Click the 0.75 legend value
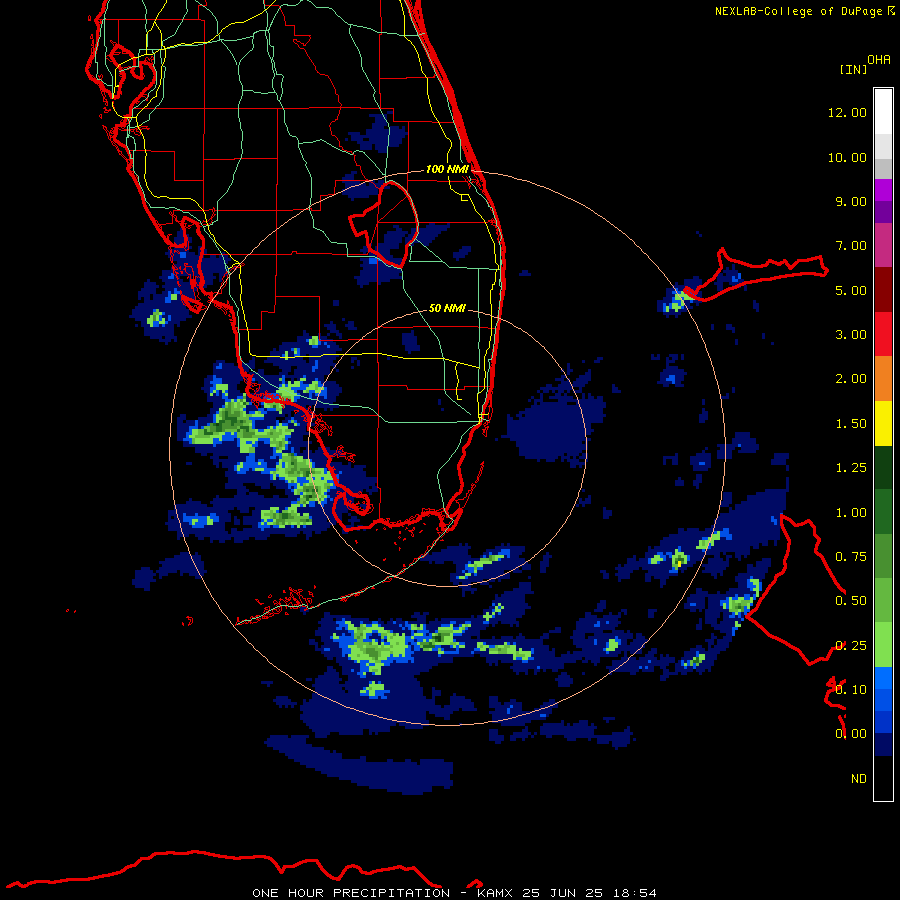Image resolution: width=900 pixels, height=900 pixels. 851,557
